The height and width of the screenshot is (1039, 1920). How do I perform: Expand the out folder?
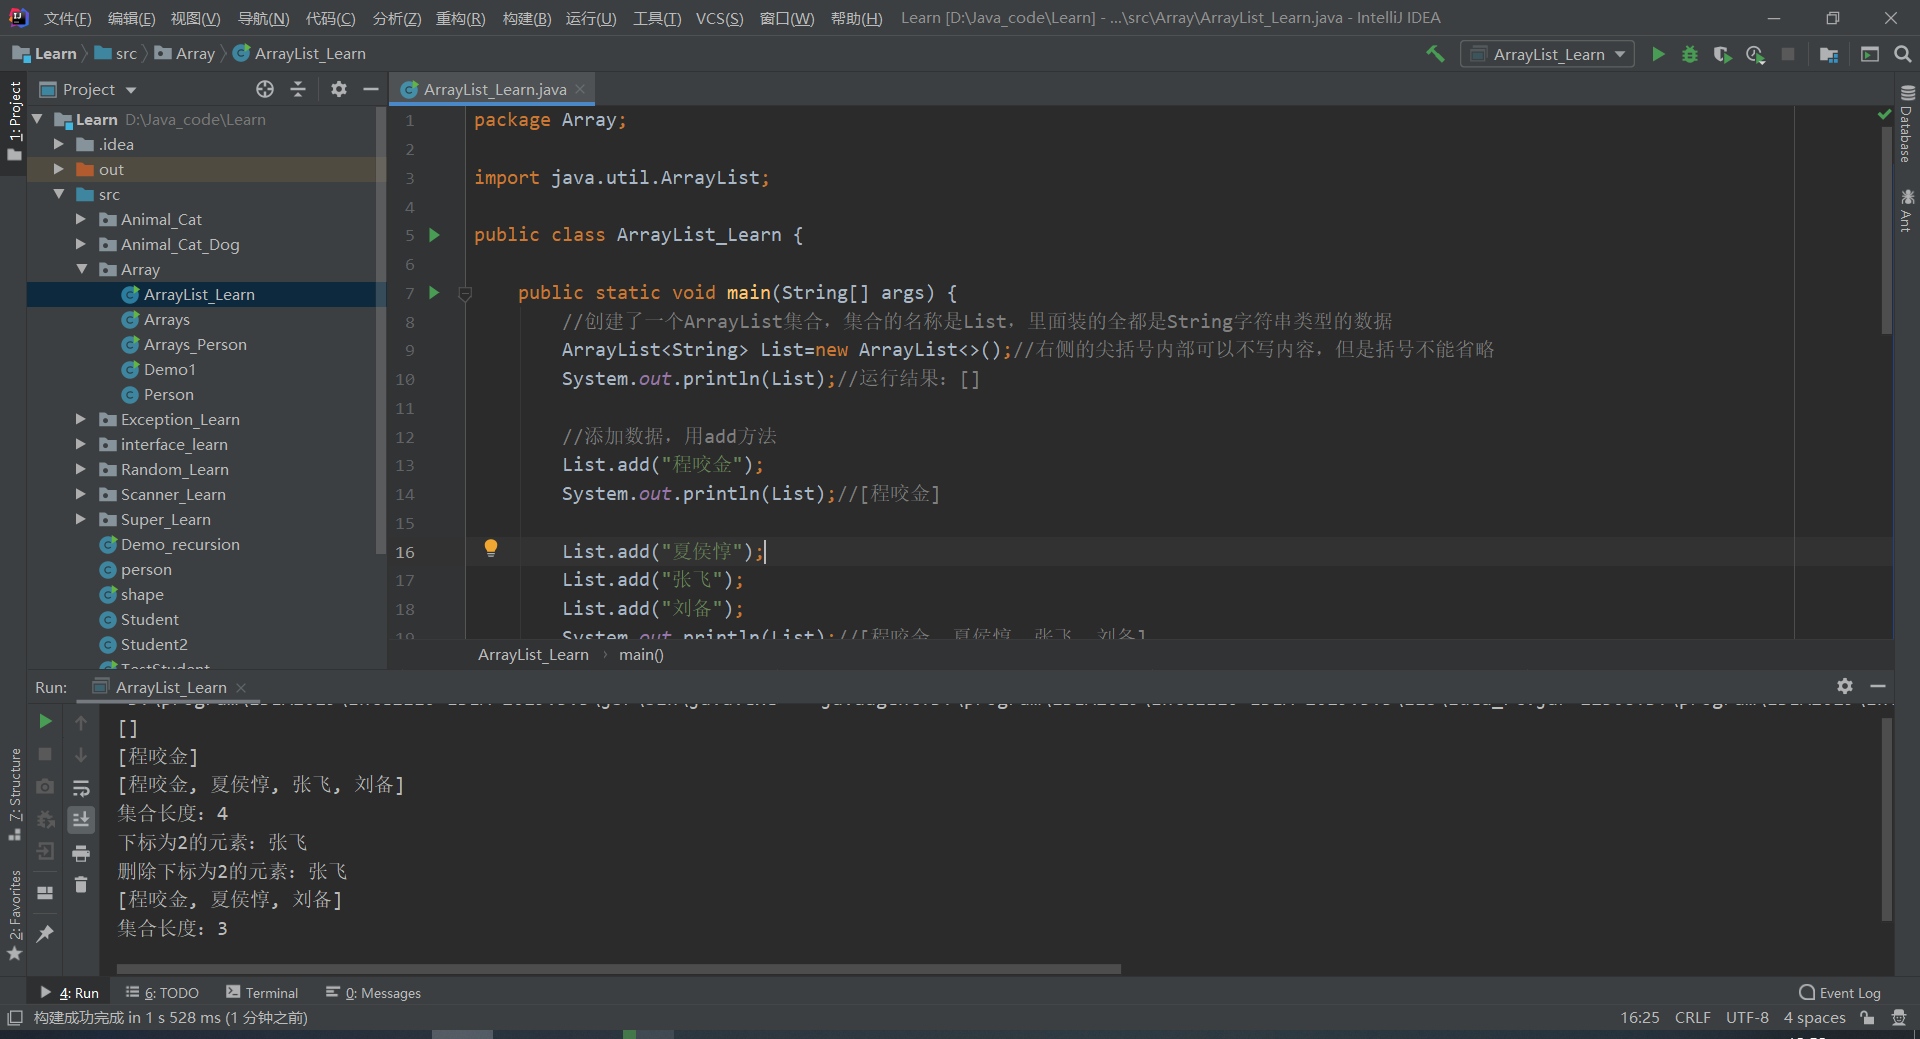click(59, 169)
